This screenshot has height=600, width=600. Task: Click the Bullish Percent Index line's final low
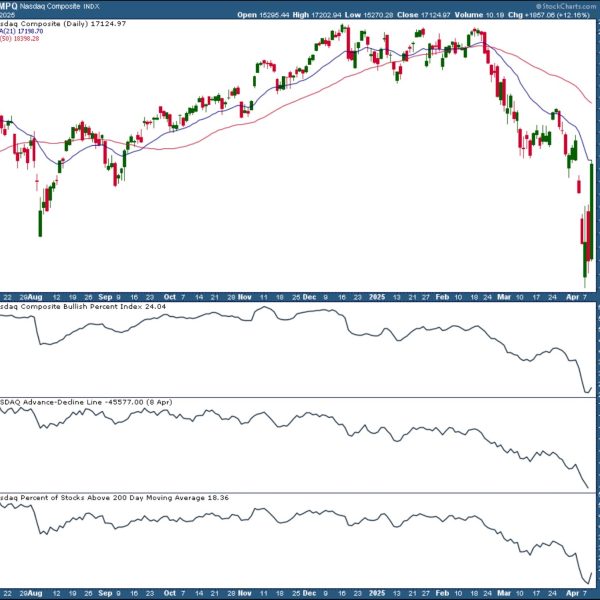point(586,391)
